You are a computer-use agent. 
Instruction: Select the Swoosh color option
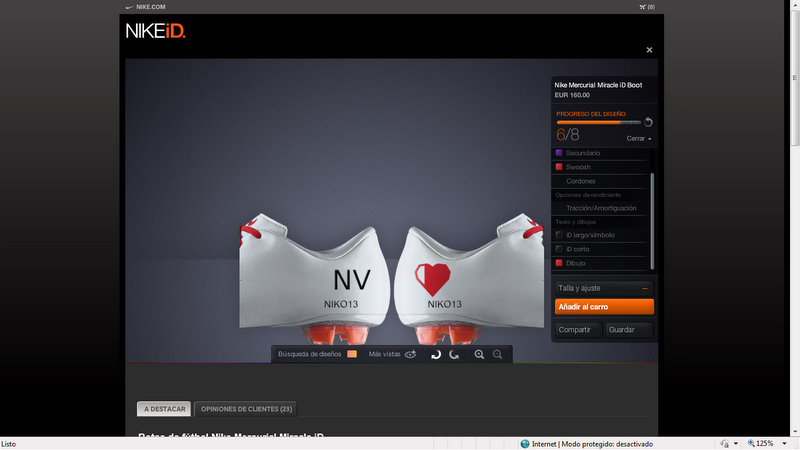coord(600,167)
